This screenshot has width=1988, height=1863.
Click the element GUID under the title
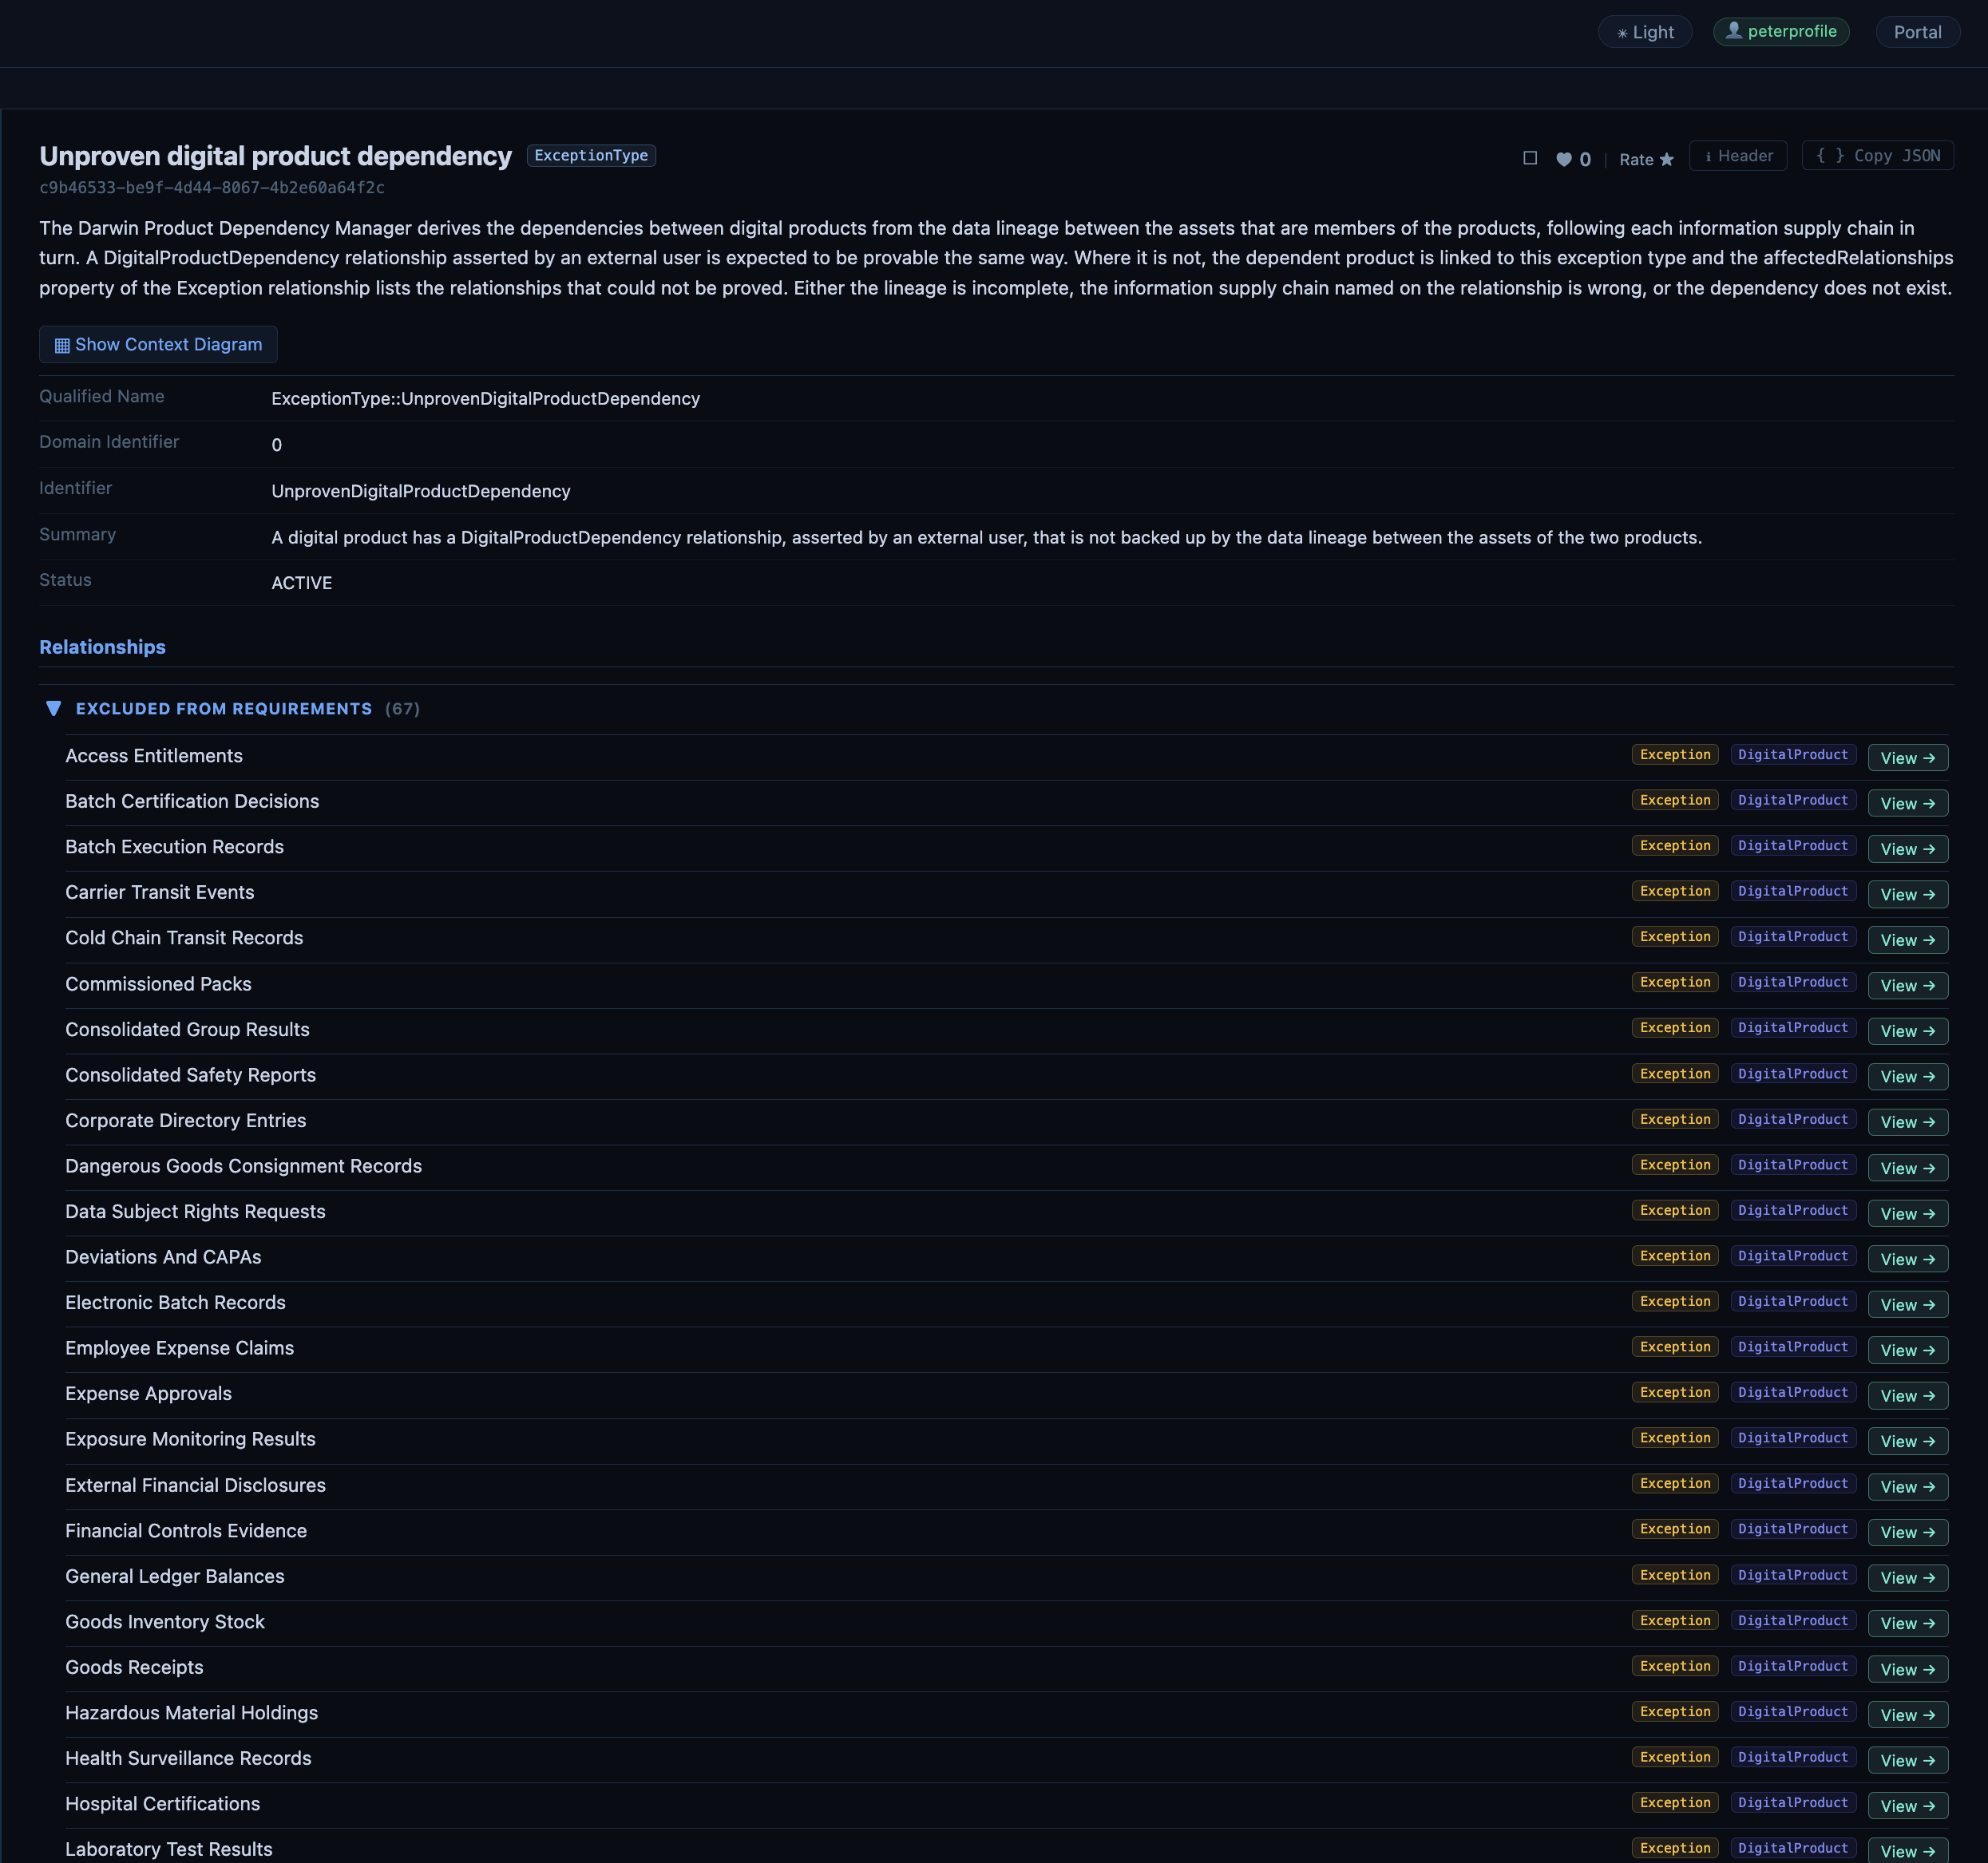point(212,187)
